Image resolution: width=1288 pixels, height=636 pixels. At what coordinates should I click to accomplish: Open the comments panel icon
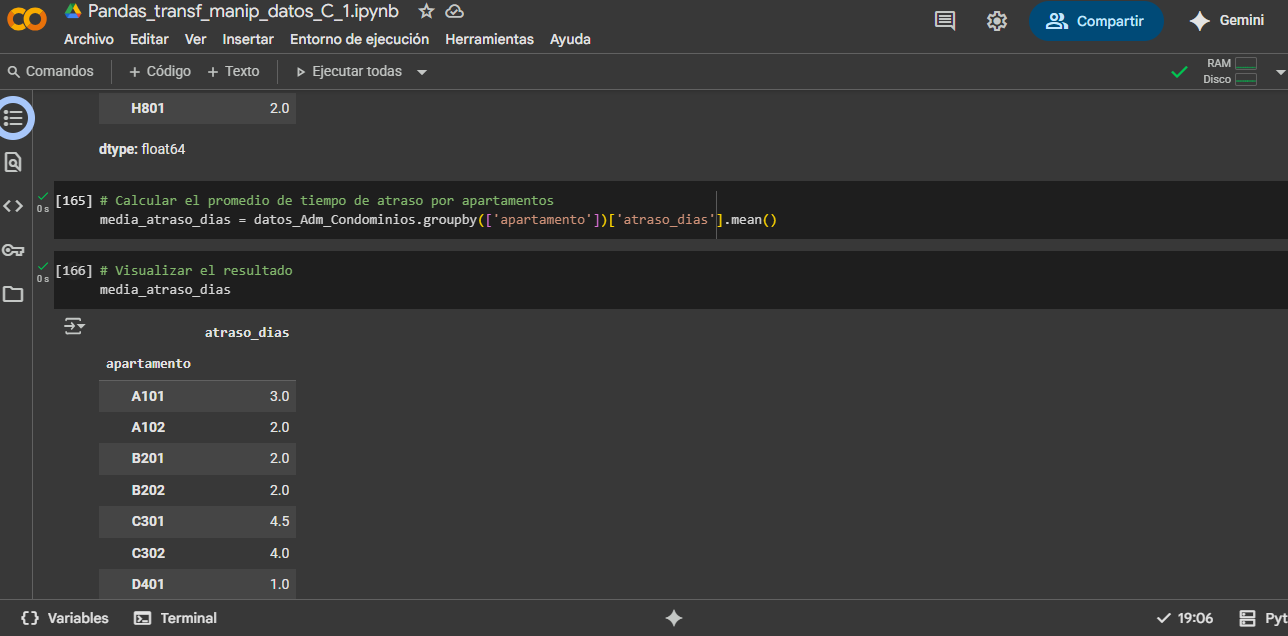coord(945,21)
